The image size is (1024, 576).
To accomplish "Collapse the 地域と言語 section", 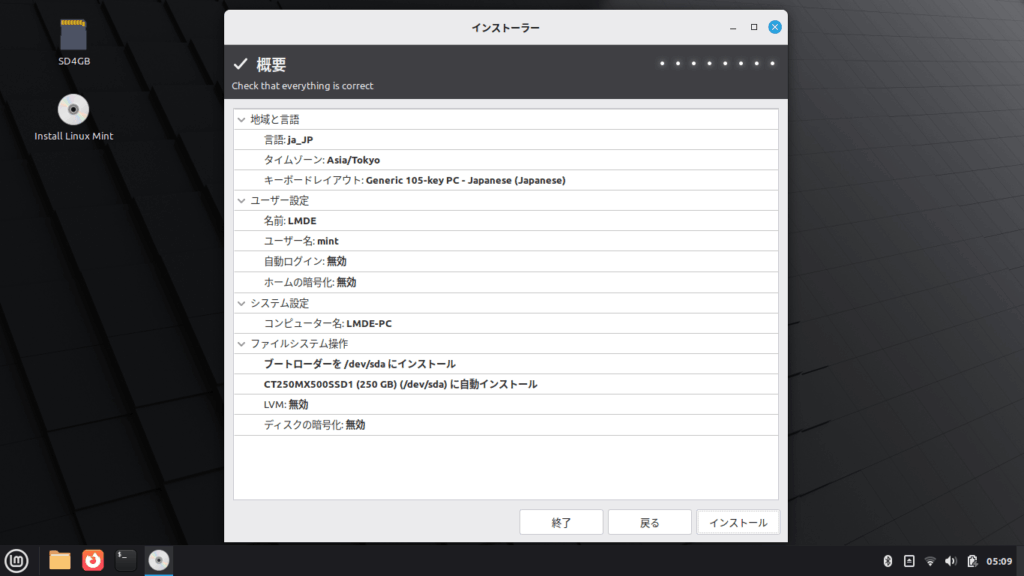I will tap(241, 120).
